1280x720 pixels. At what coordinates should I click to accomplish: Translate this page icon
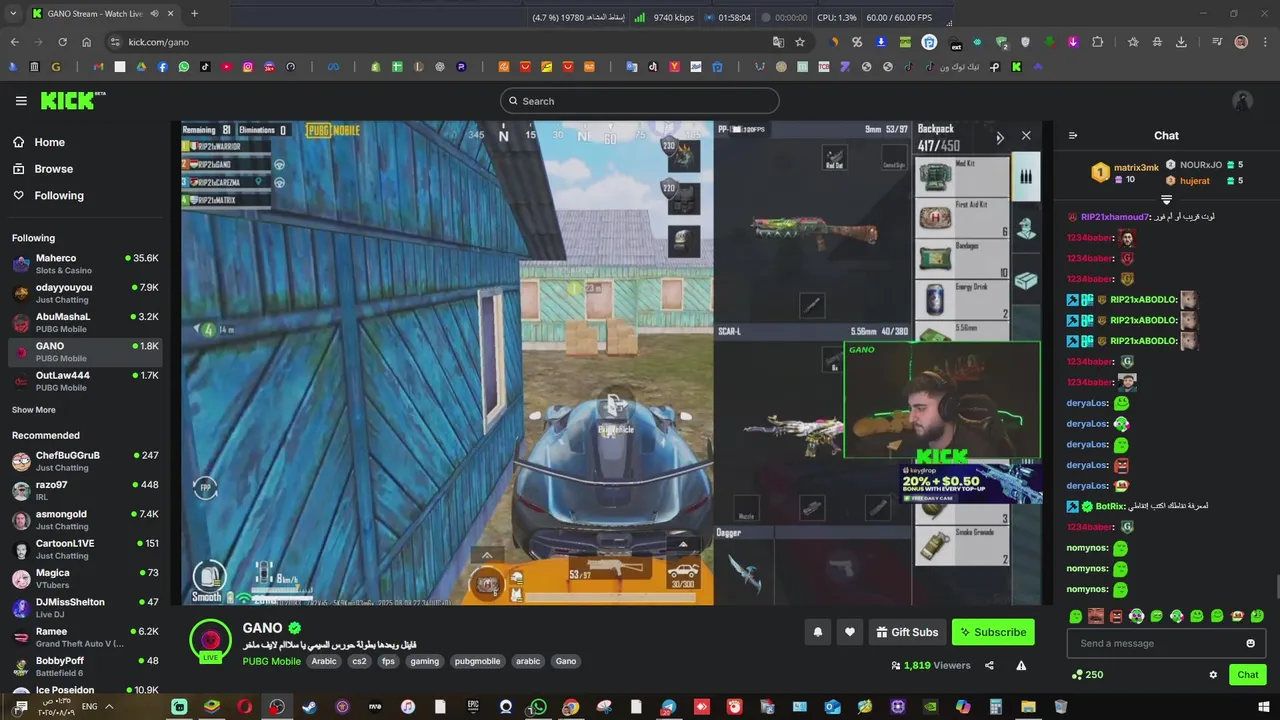point(778,42)
